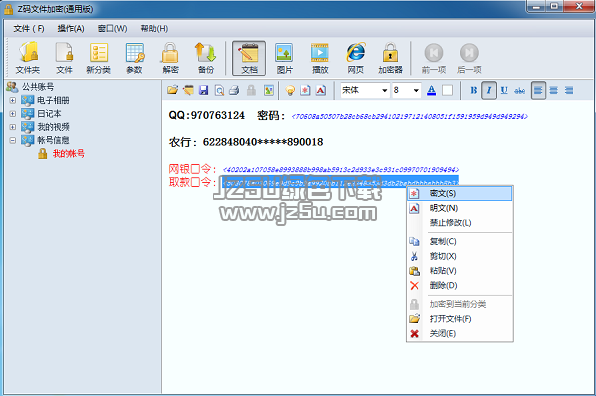Click the red asterisk ciphertext toolbar icon
596x396 pixels.
(x=305, y=90)
